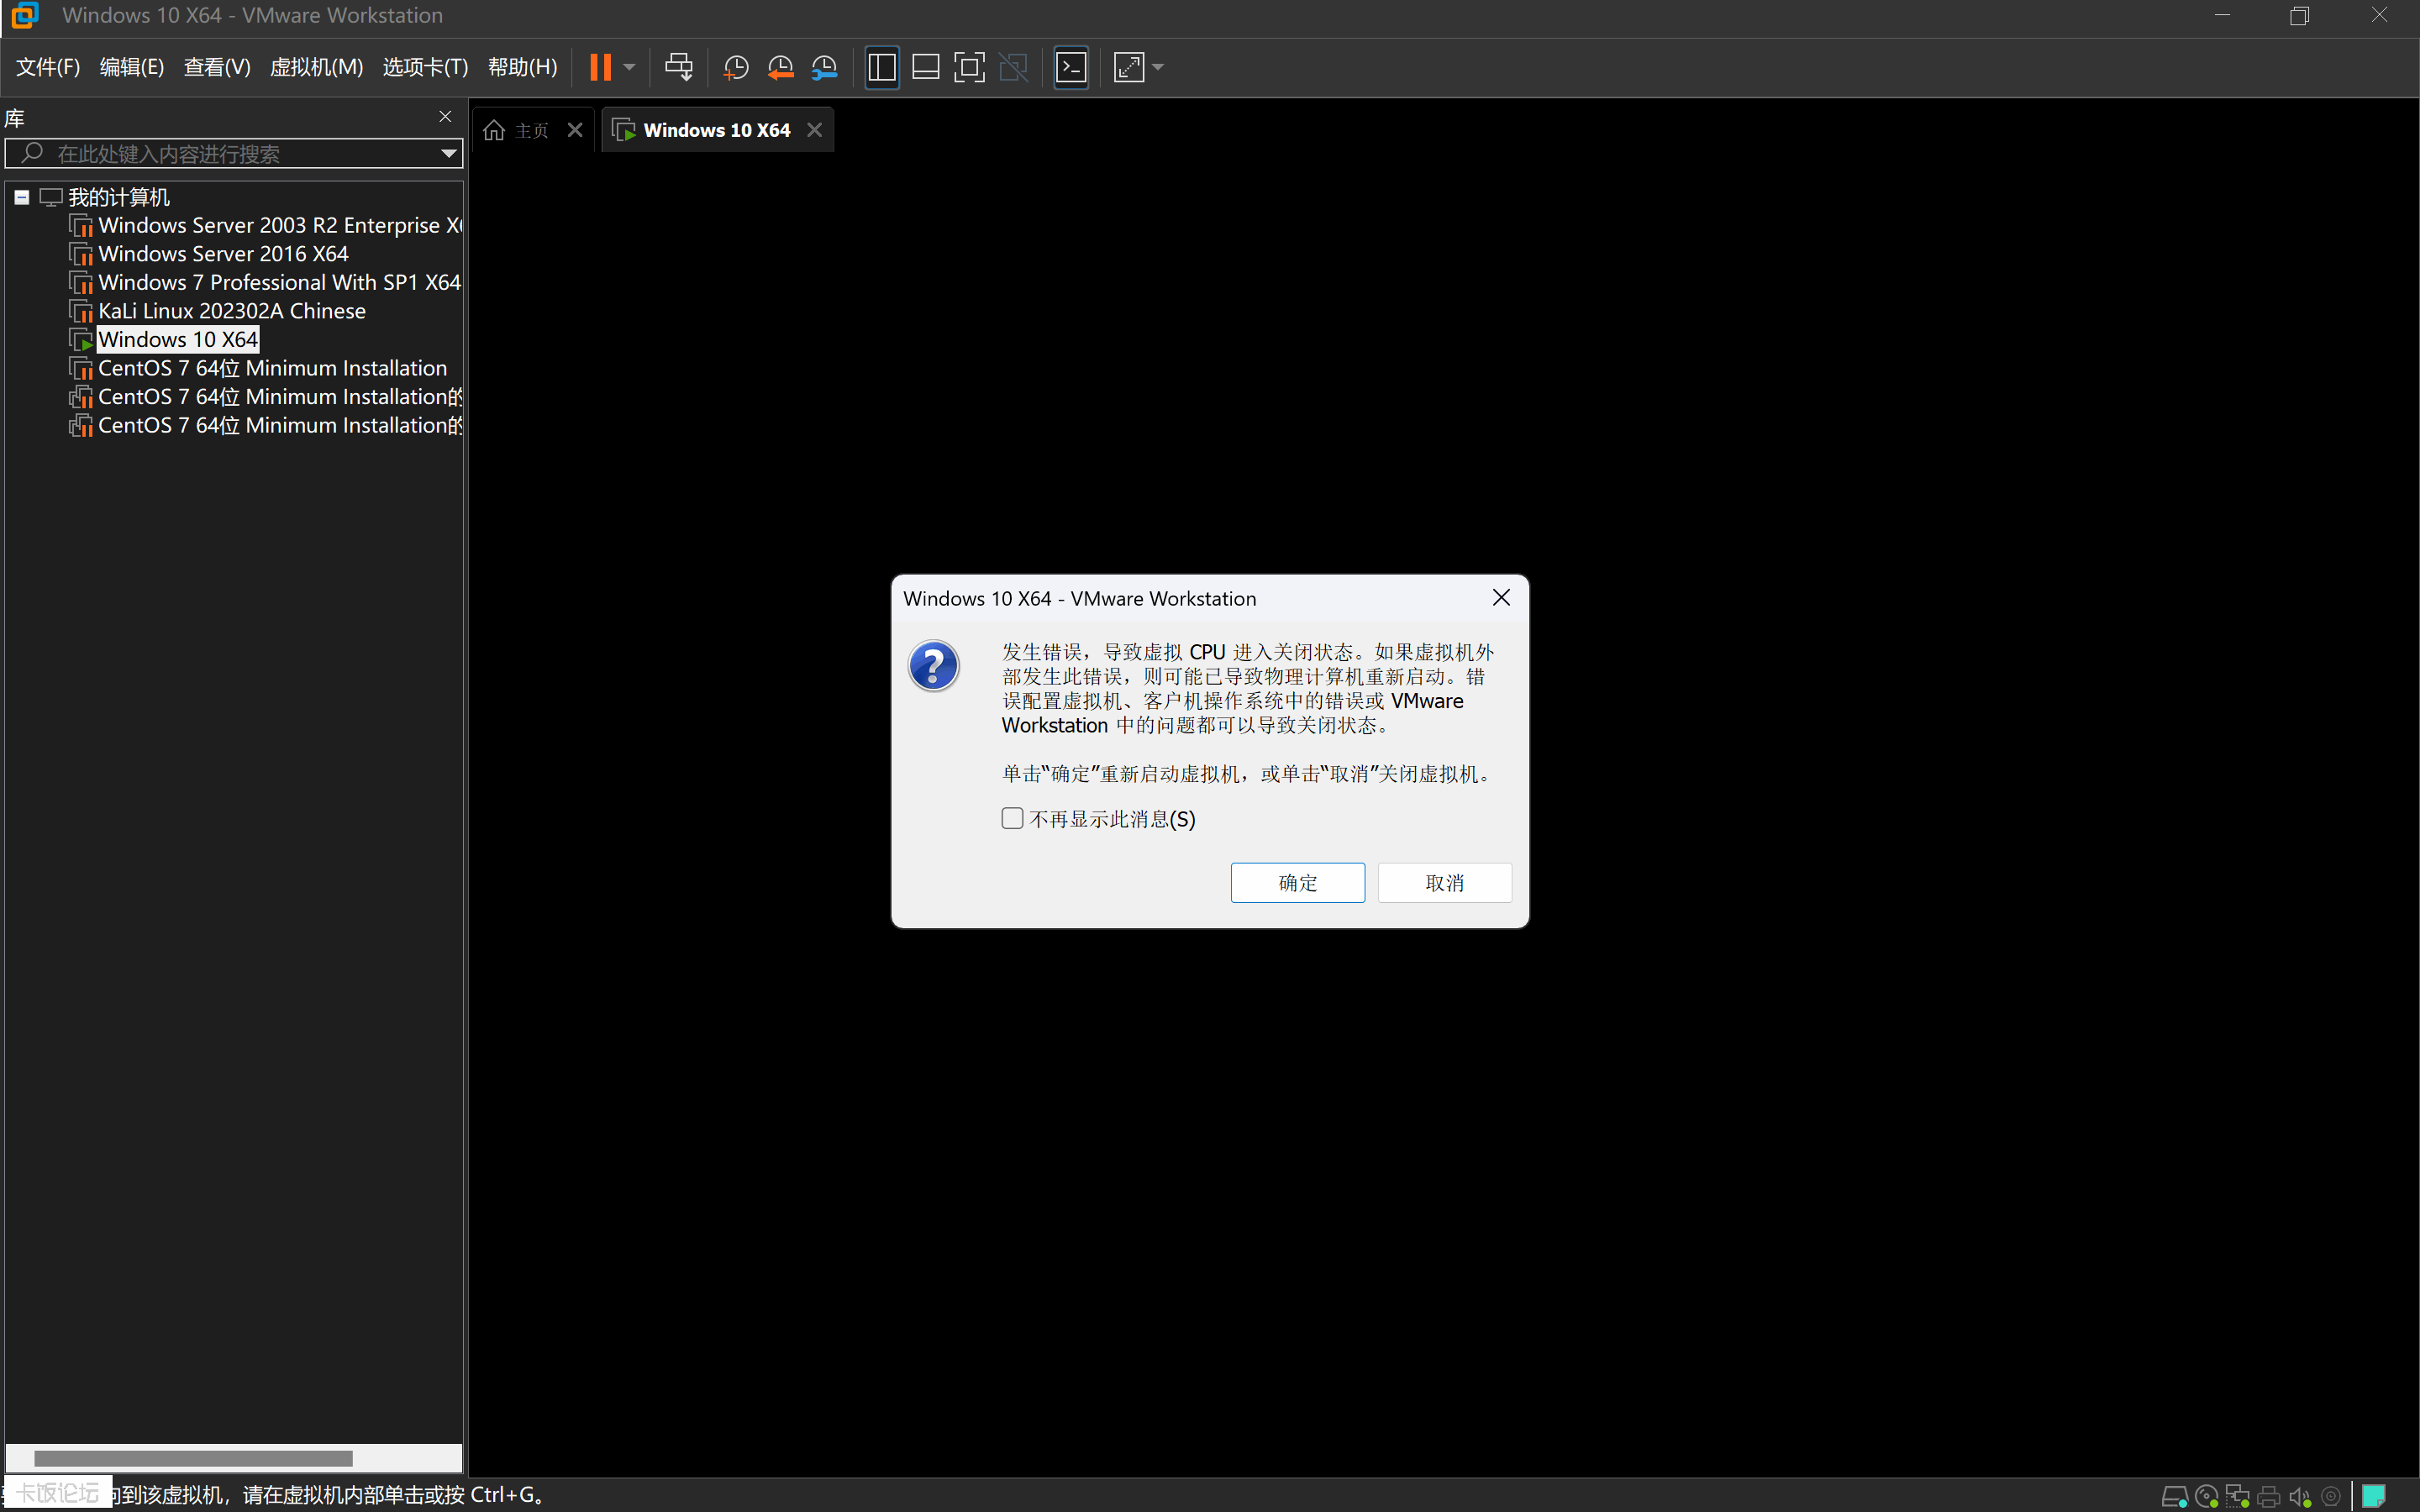Select KaLi Linux 202302A Chinese VM
Image resolution: width=2420 pixels, height=1512 pixels.
[x=232, y=311]
